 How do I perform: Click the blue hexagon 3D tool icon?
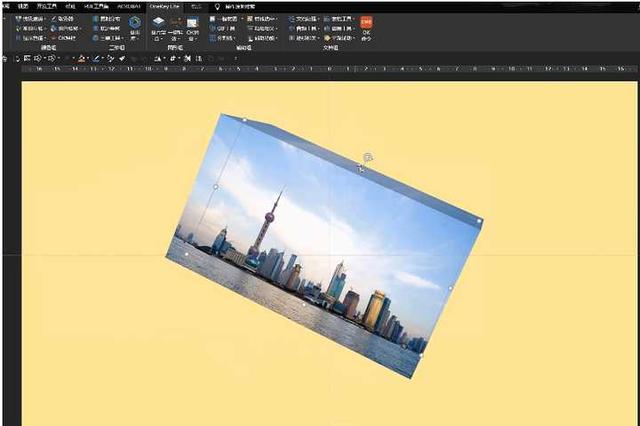[x=134, y=22]
